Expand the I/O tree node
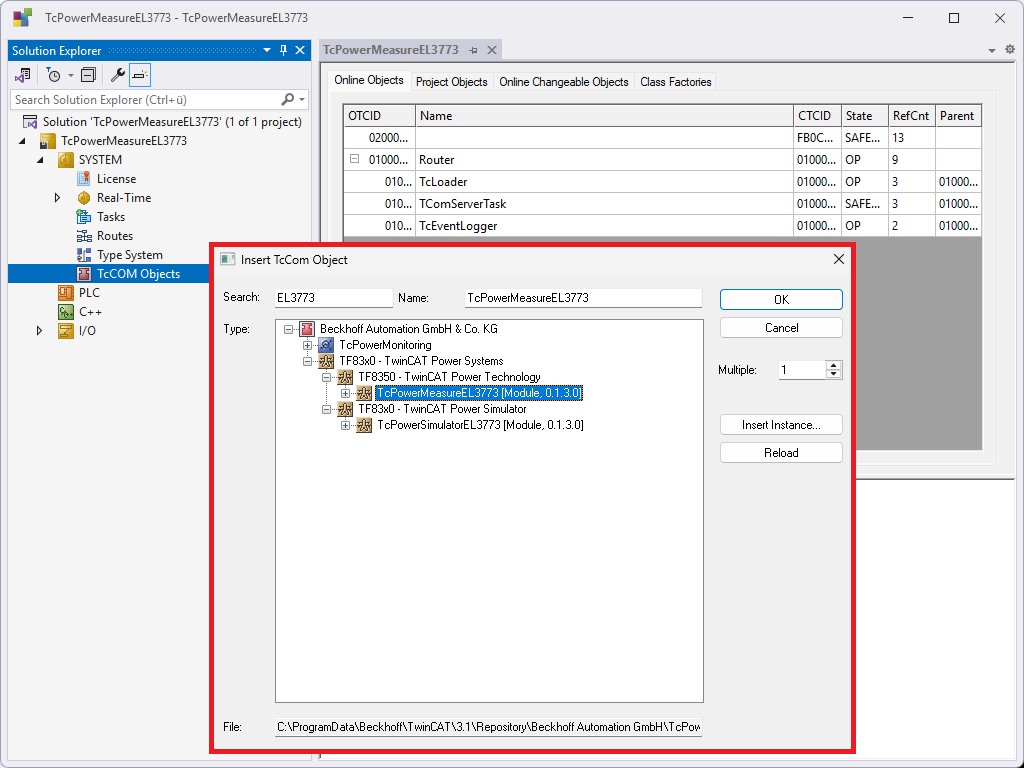 [39, 330]
